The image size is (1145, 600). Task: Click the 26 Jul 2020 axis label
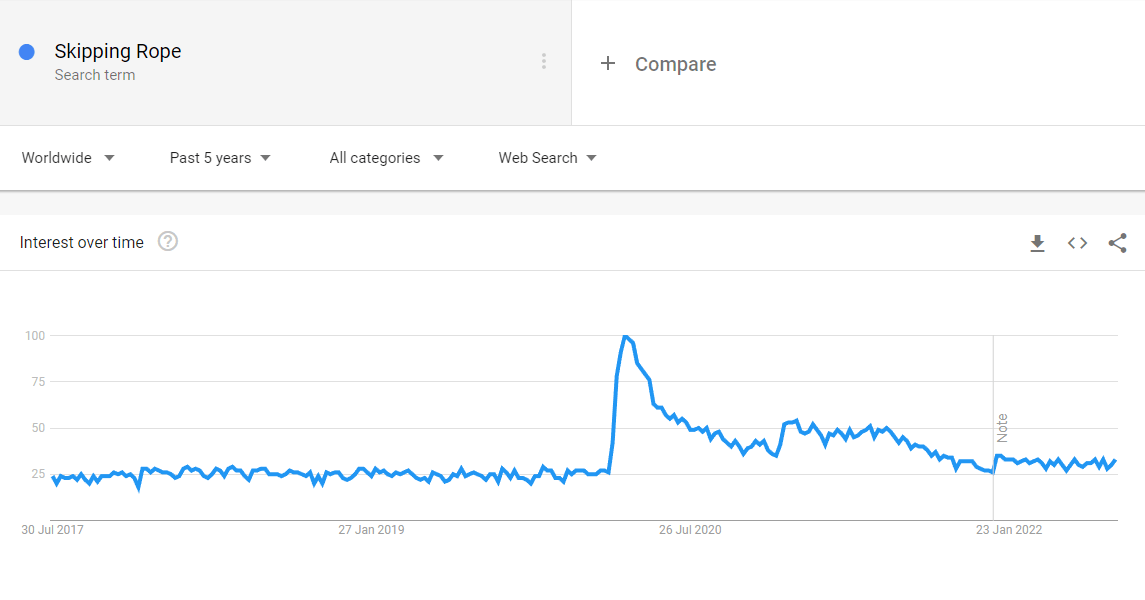click(x=690, y=530)
